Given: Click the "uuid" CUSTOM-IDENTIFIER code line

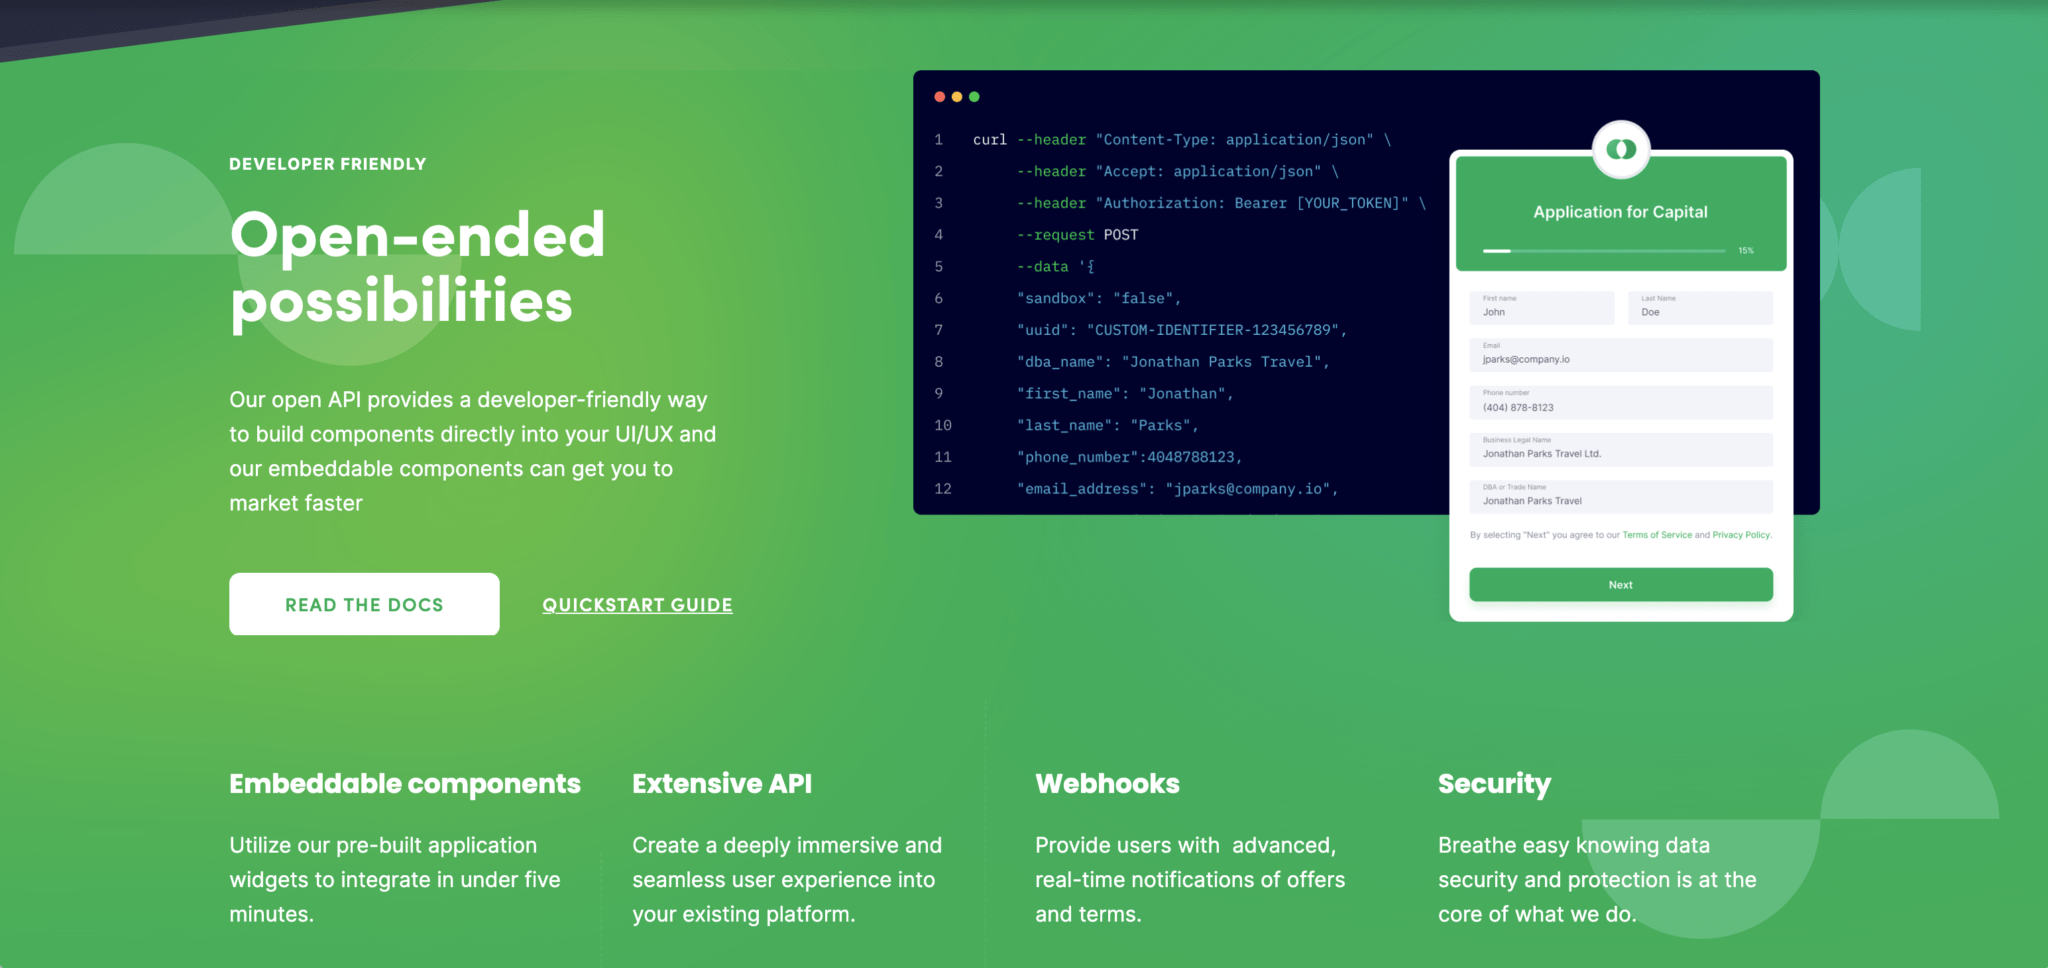Looking at the screenshot, I should [1182, 330].
